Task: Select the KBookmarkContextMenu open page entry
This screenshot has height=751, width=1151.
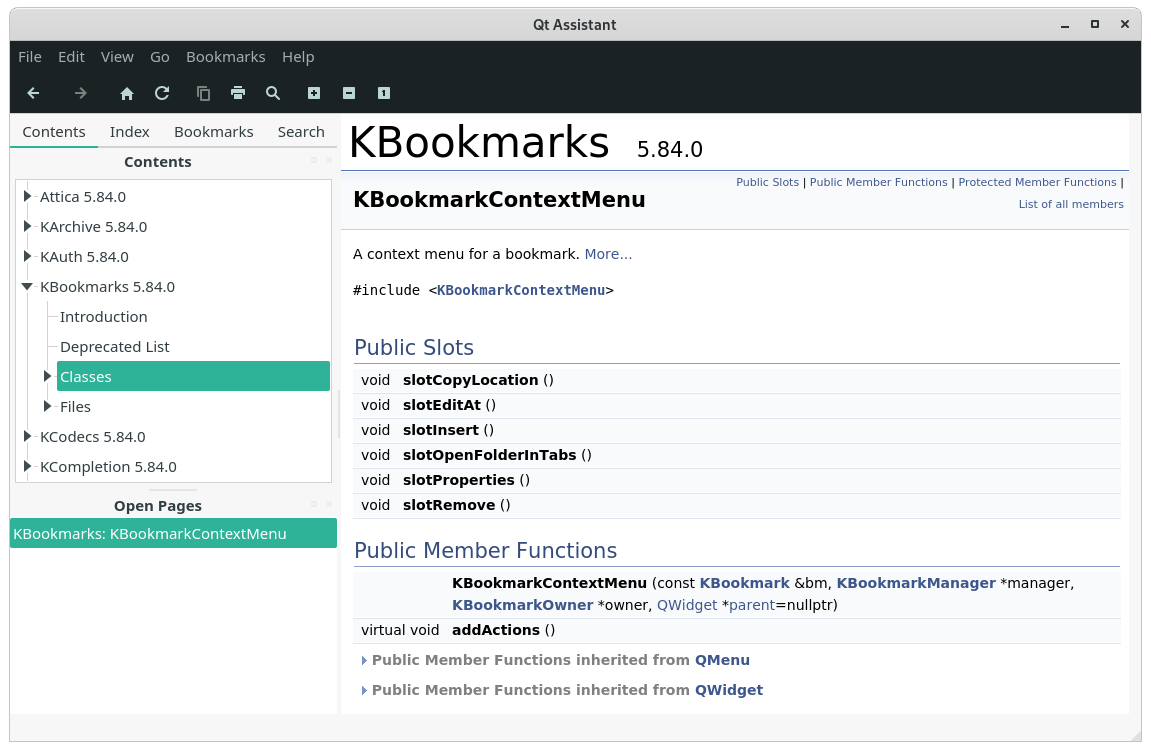Action: click(173, 534)
